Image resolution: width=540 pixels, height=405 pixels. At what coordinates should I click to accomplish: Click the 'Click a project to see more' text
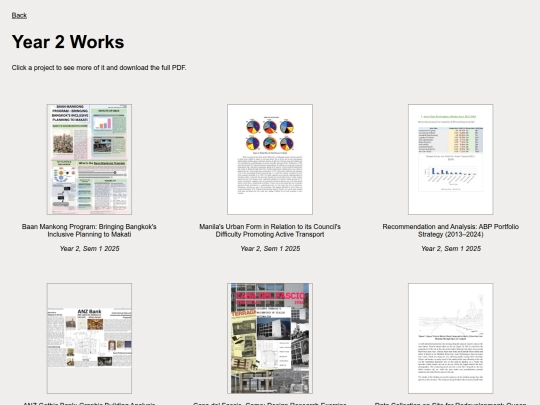tap(99, 68)
